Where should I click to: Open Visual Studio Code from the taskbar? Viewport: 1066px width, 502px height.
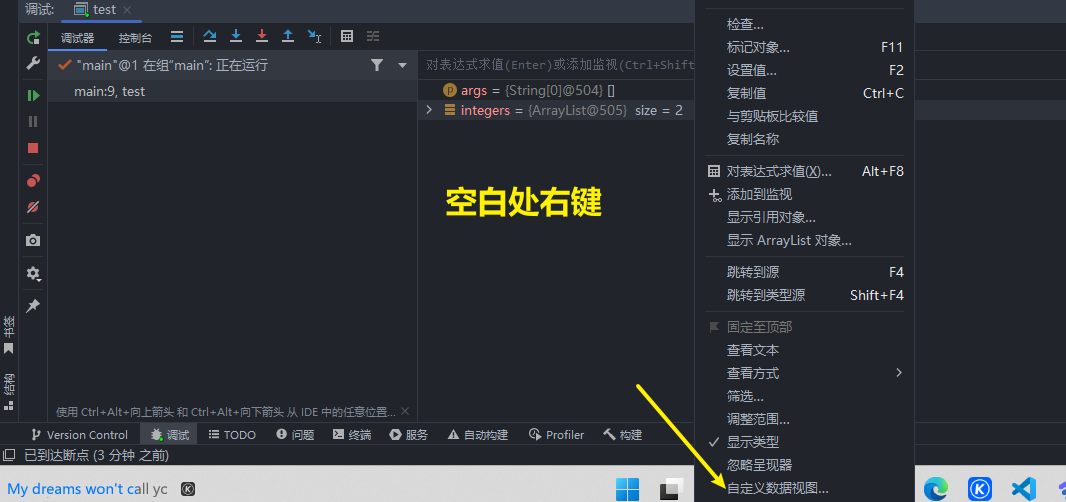pyautogui.click(x=1022, y=488)
